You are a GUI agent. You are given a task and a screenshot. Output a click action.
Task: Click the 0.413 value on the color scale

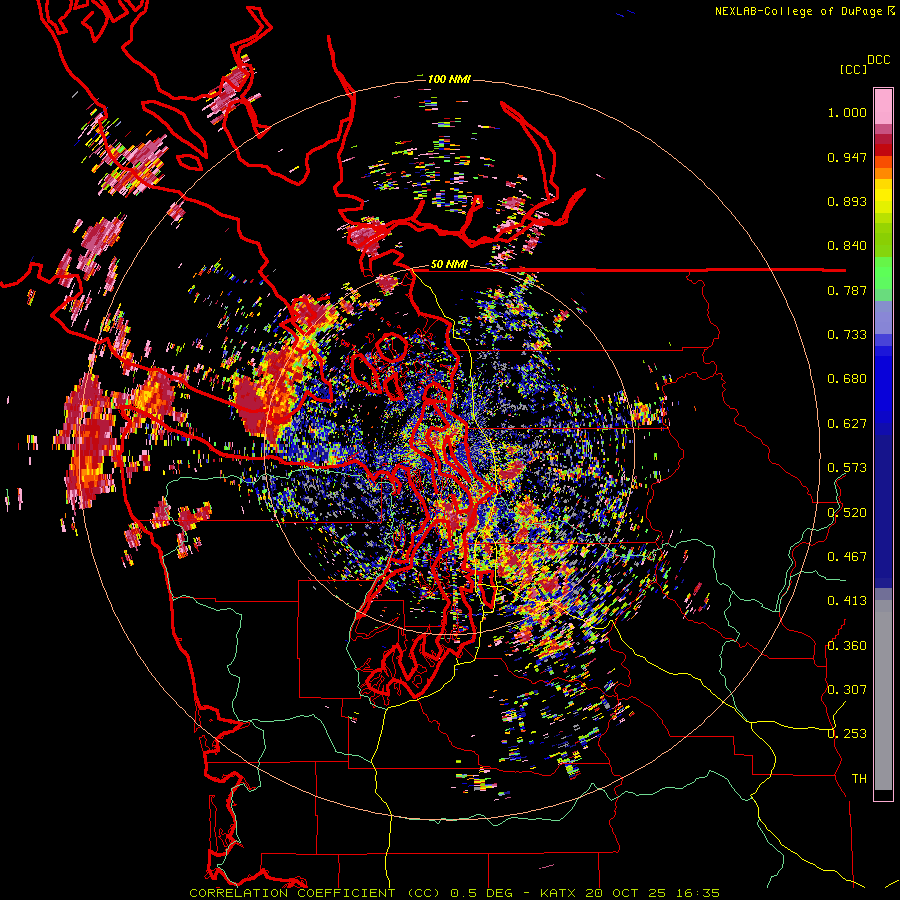pos(847,601)
